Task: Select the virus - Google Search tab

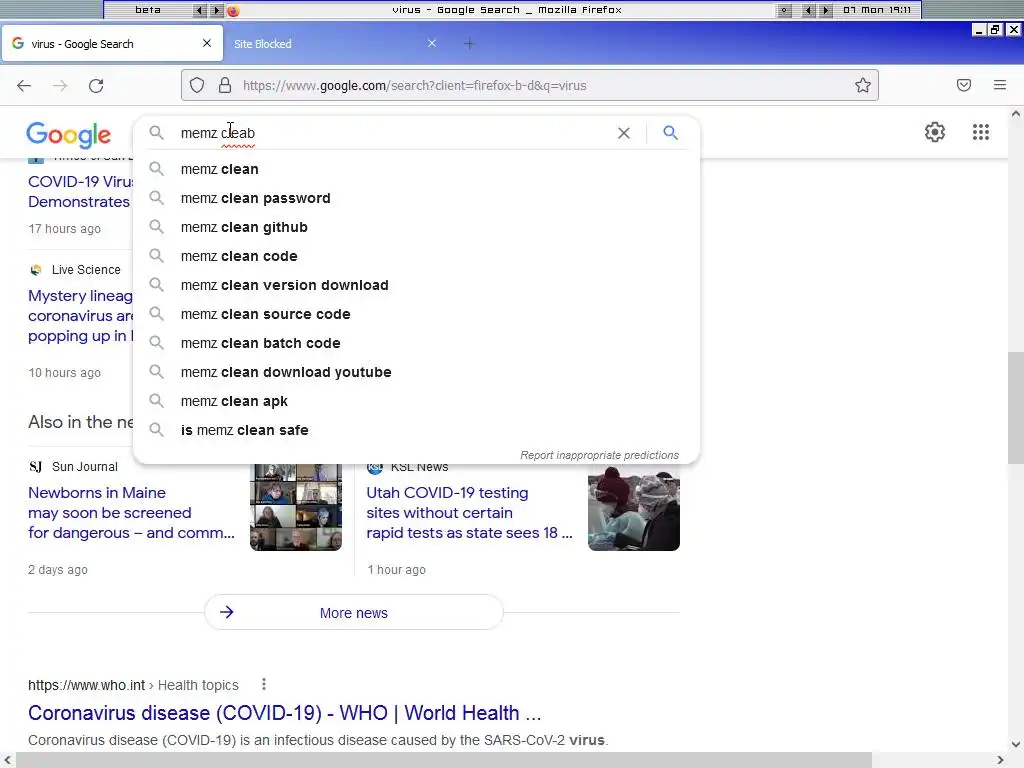Action: (112, 44)
